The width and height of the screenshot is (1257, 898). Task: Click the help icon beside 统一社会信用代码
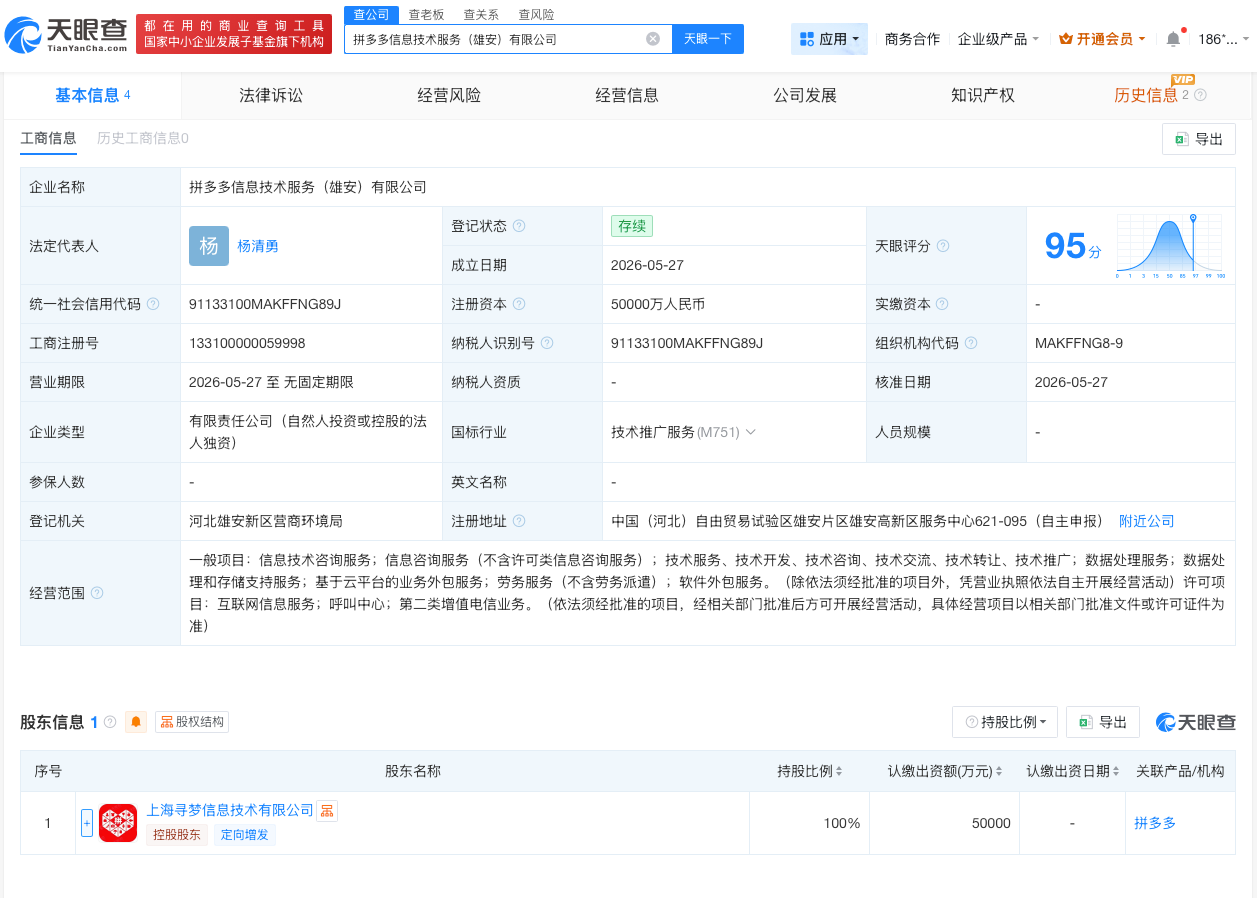pos(153,304)
